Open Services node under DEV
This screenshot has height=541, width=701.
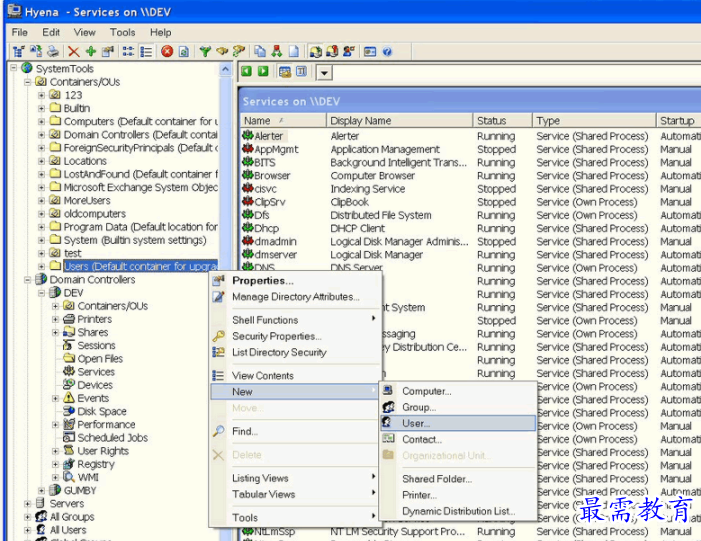click(x=96, y=372)
